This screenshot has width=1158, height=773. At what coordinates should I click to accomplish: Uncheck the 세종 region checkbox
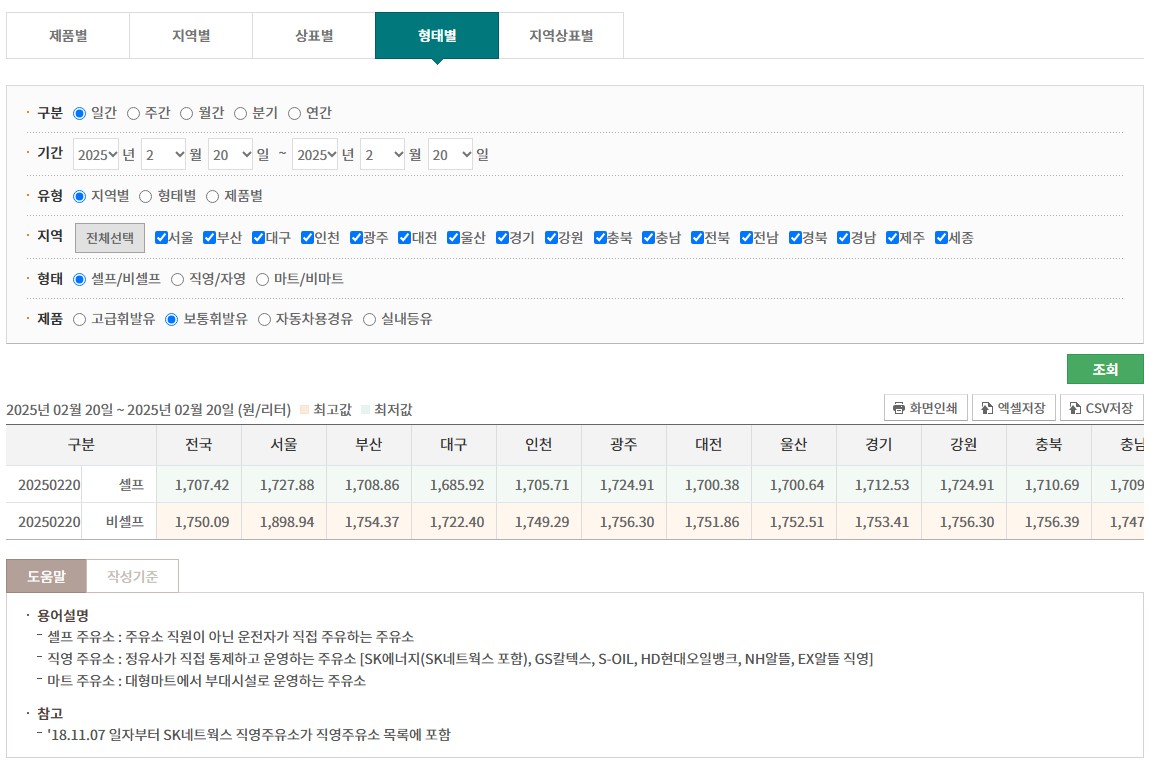(x=941, y=238)
